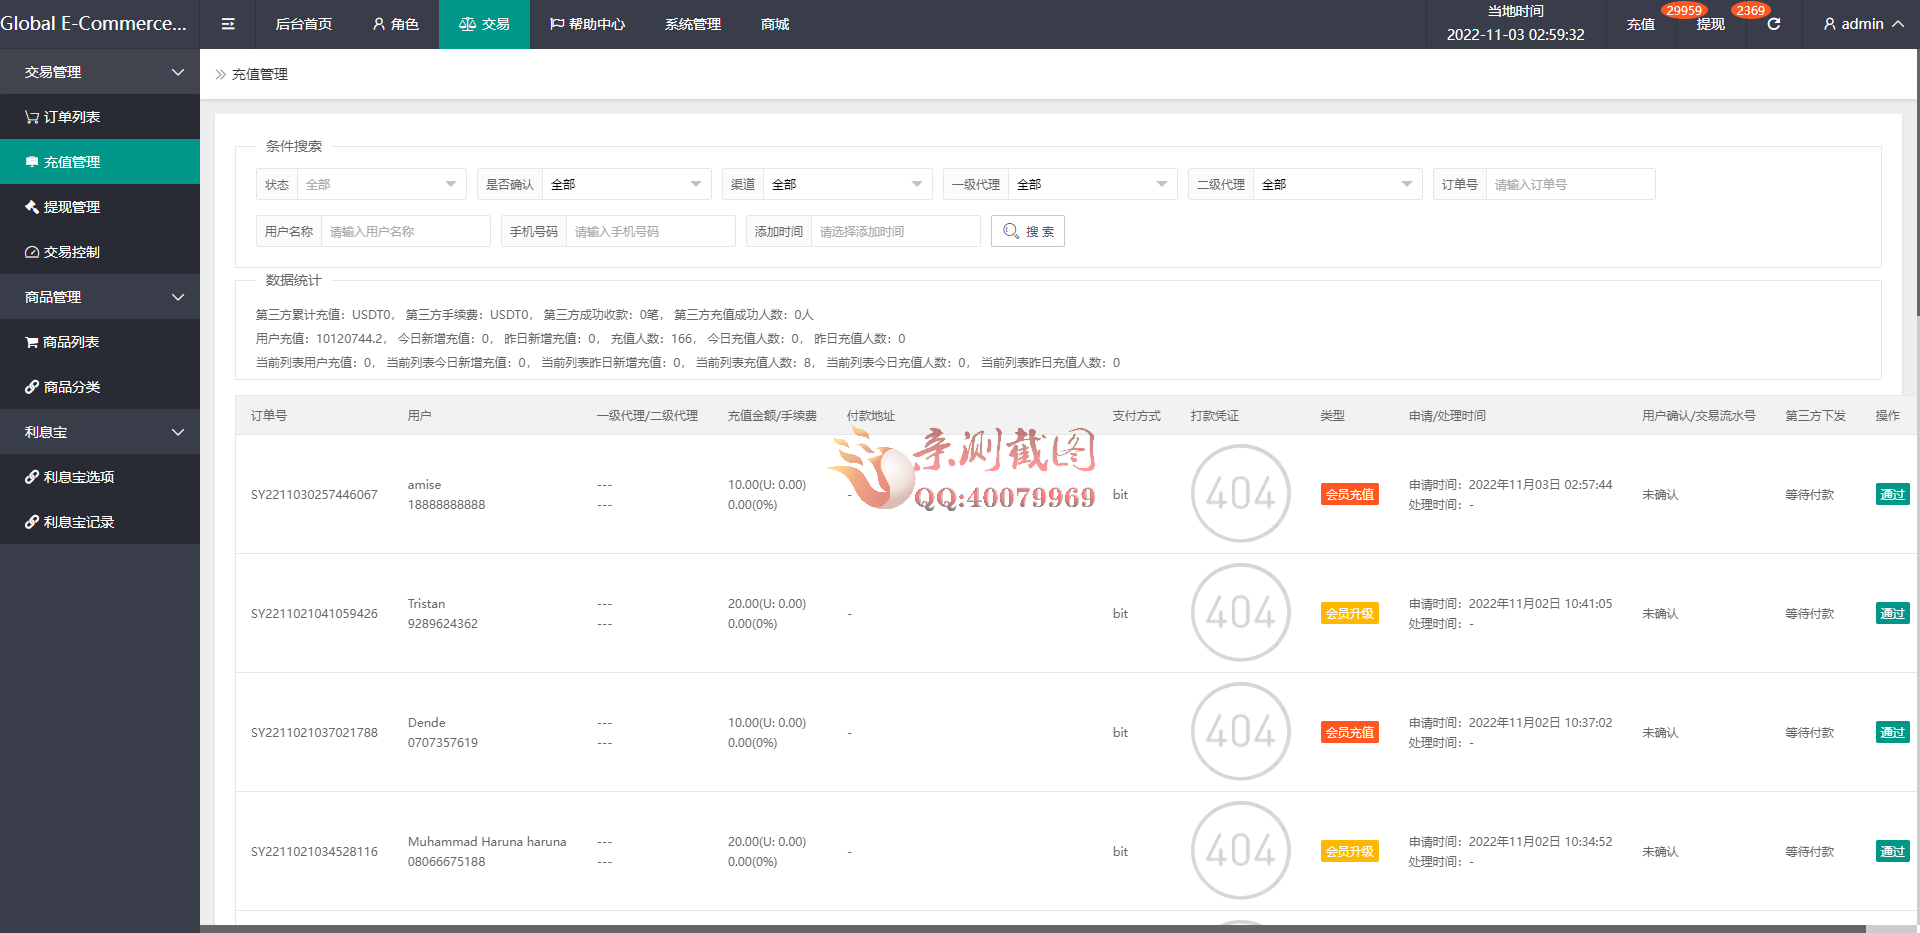Click the refresh icon in top bar

1772,24
